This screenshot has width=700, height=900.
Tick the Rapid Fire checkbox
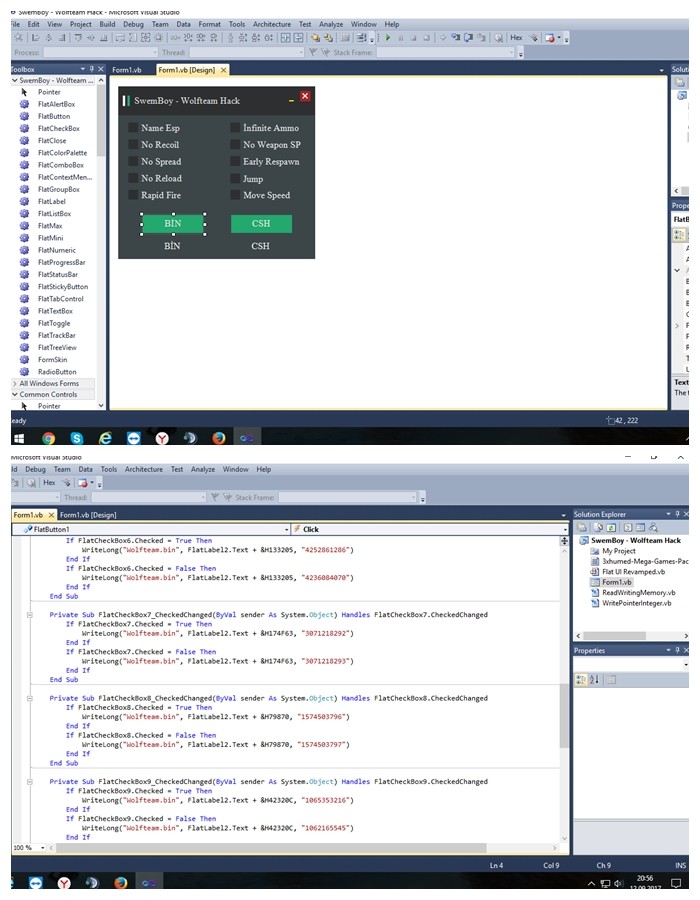click(133, 195)
